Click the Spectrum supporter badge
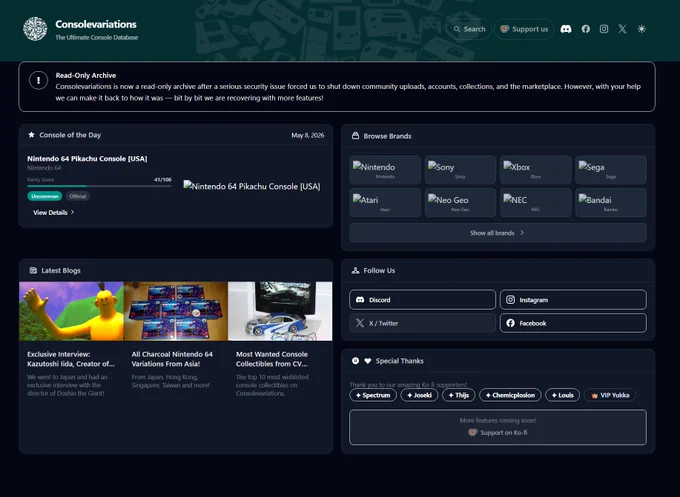The image size is (680, 497). pos(373,395)
